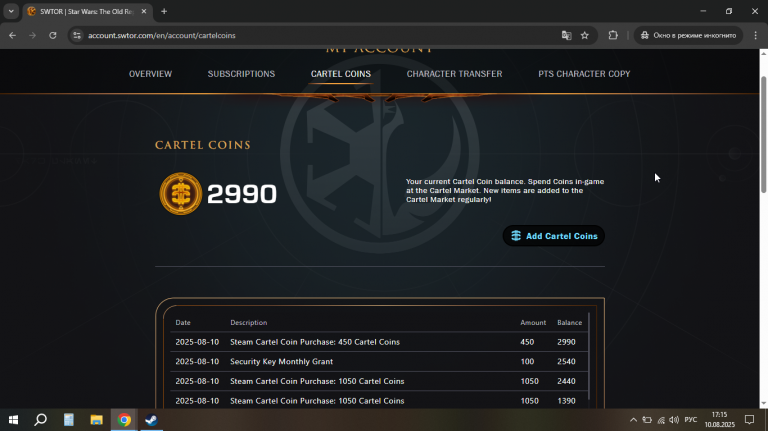
Task: Open Windows taskbar search
Action: (x=41, y=420)
